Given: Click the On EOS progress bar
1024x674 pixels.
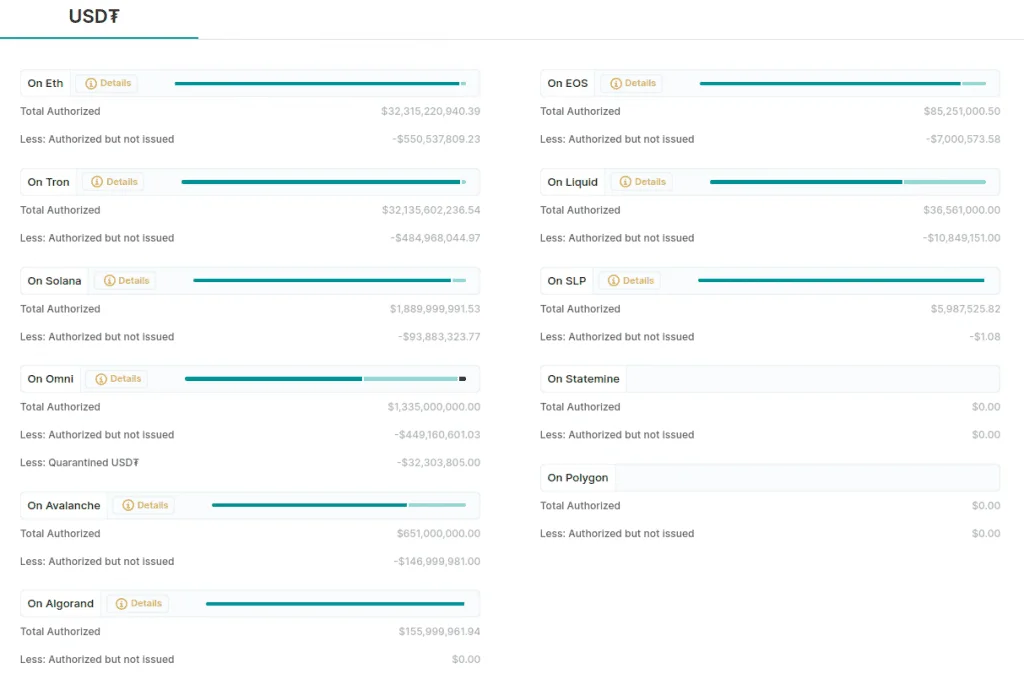Looking at the screenshot, I should coord(842,84).
